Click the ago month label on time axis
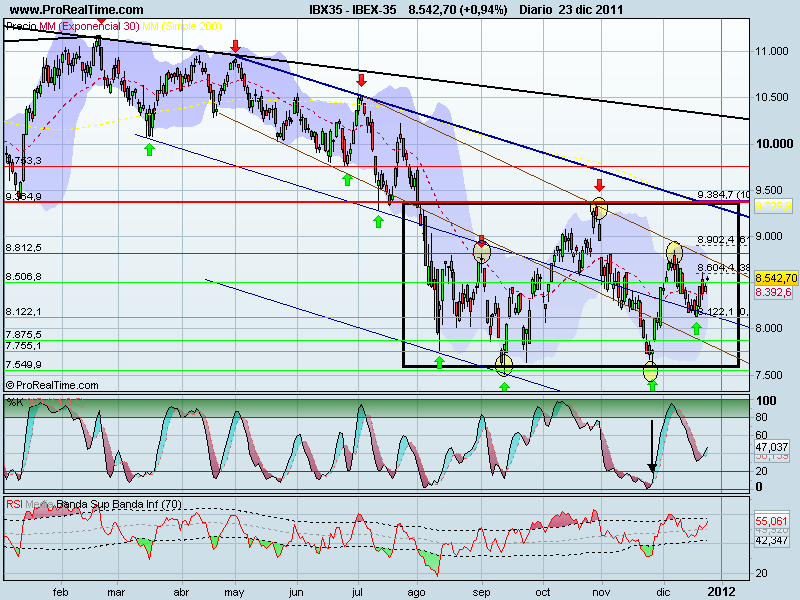The image size is (800, 600). [416, 593]
